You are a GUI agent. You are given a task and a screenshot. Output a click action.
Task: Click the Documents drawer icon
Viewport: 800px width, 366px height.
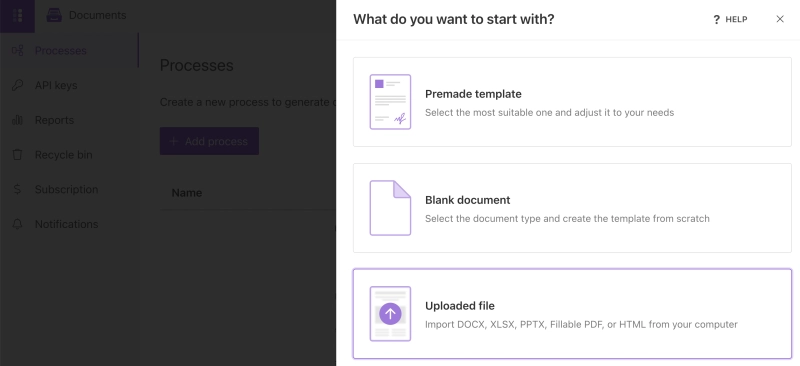pos(54,16)
